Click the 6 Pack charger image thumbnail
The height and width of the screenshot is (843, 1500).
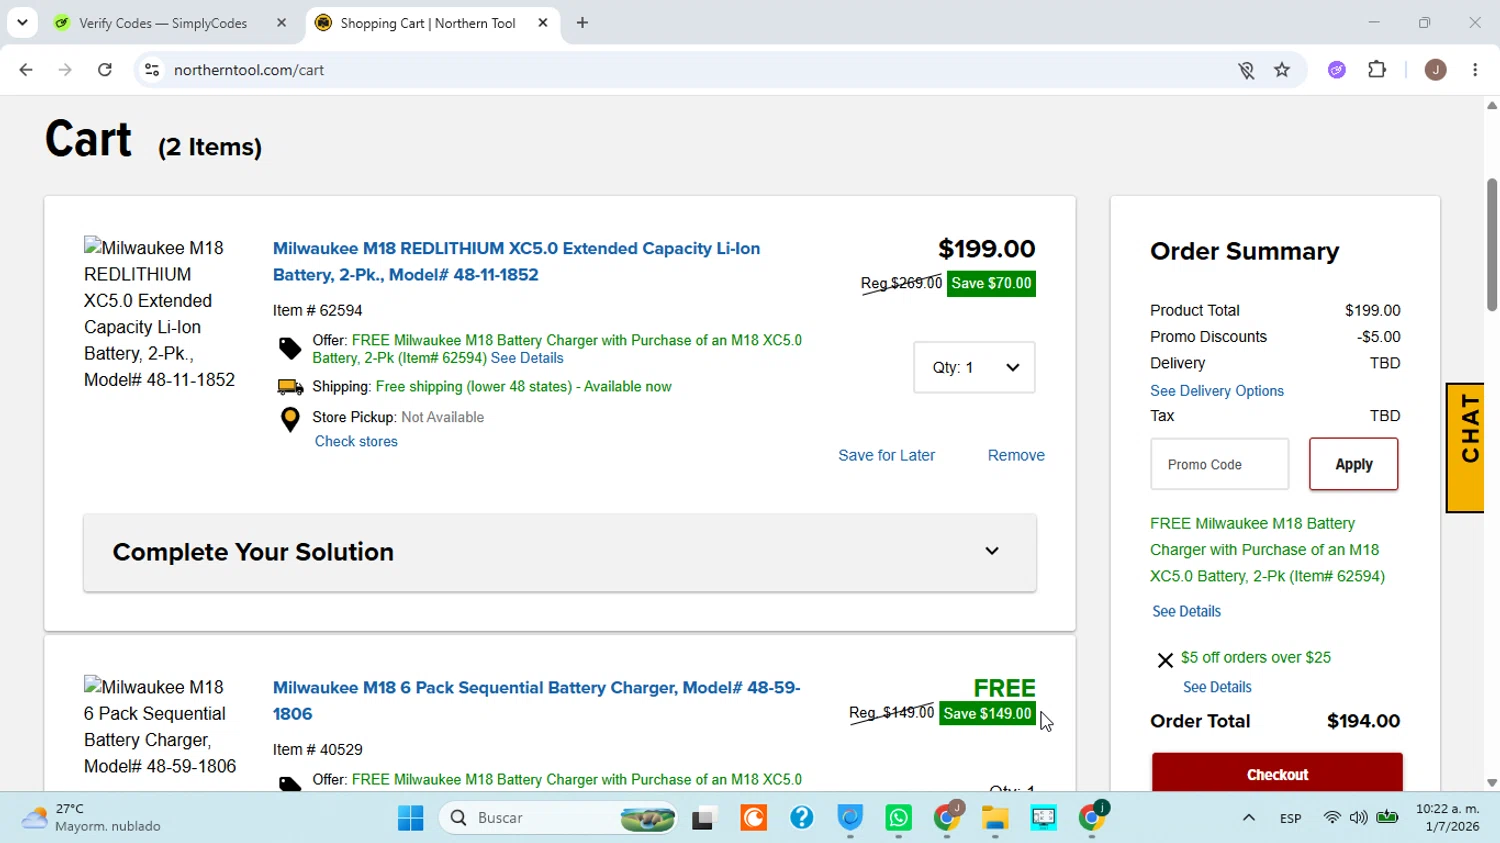point(160,726)
